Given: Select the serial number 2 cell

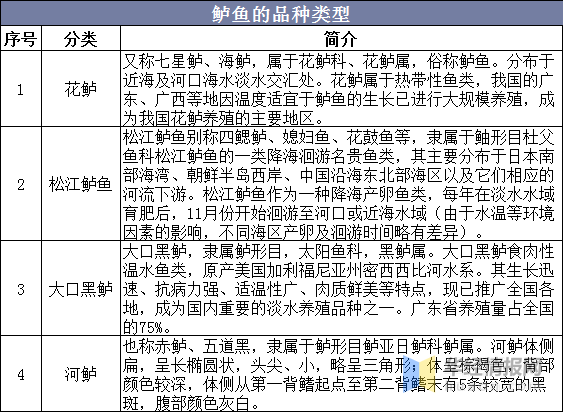Looking at the screenshot, I should [21, 184].
